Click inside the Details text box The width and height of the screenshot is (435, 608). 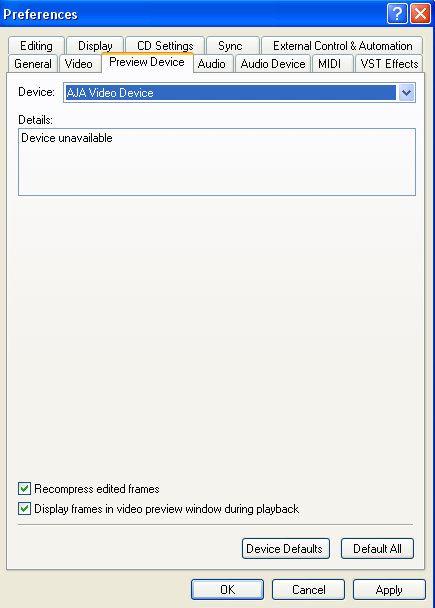(217, 162)
